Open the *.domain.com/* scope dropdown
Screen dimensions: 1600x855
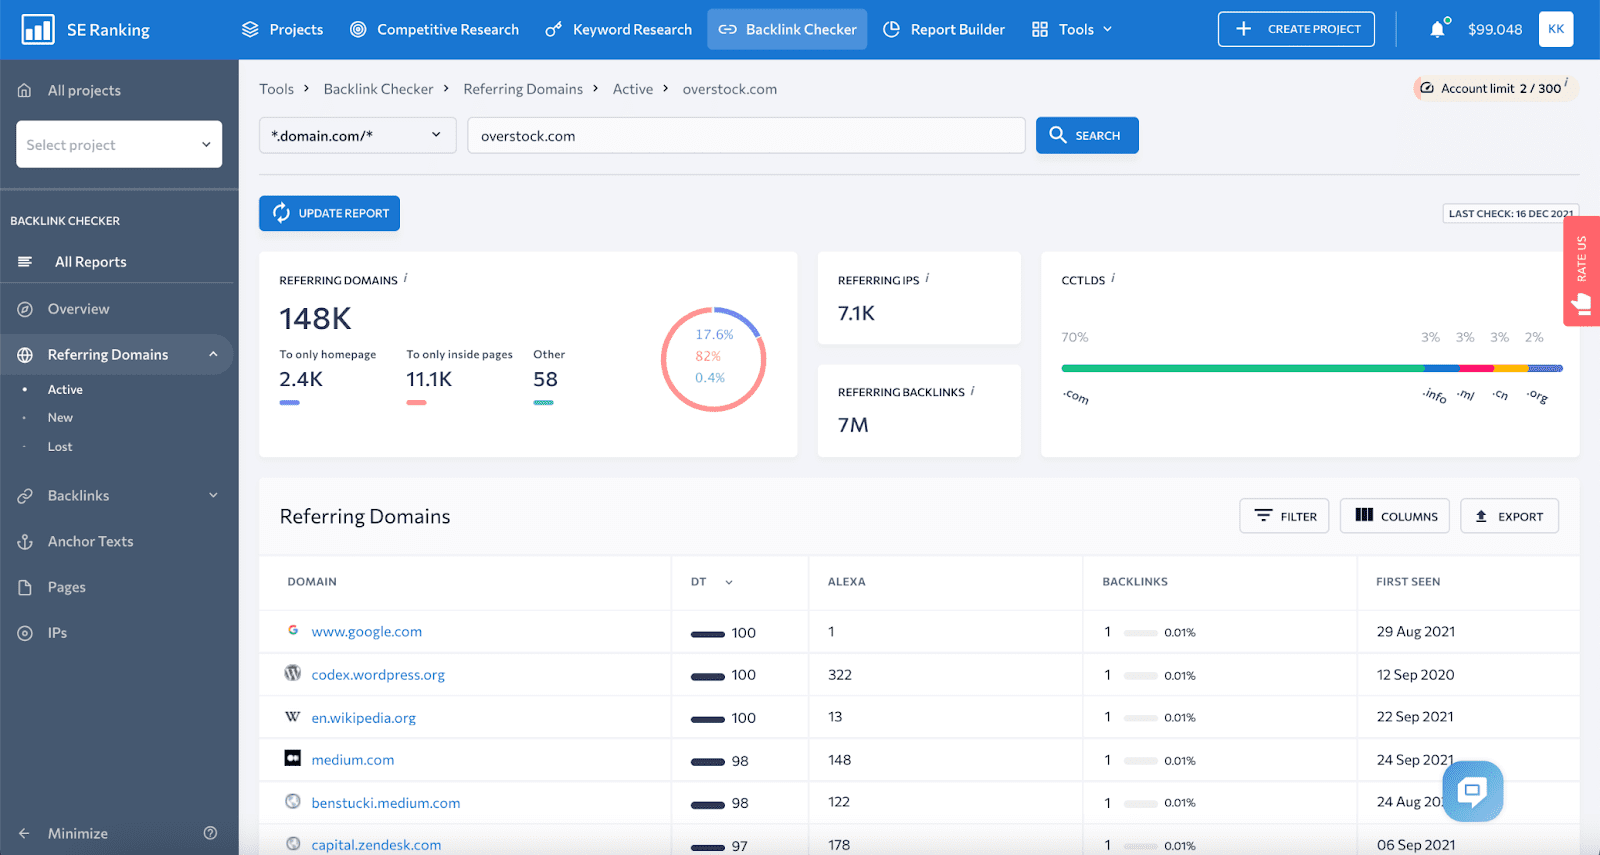pyautogui.click(x=357, y=135)
